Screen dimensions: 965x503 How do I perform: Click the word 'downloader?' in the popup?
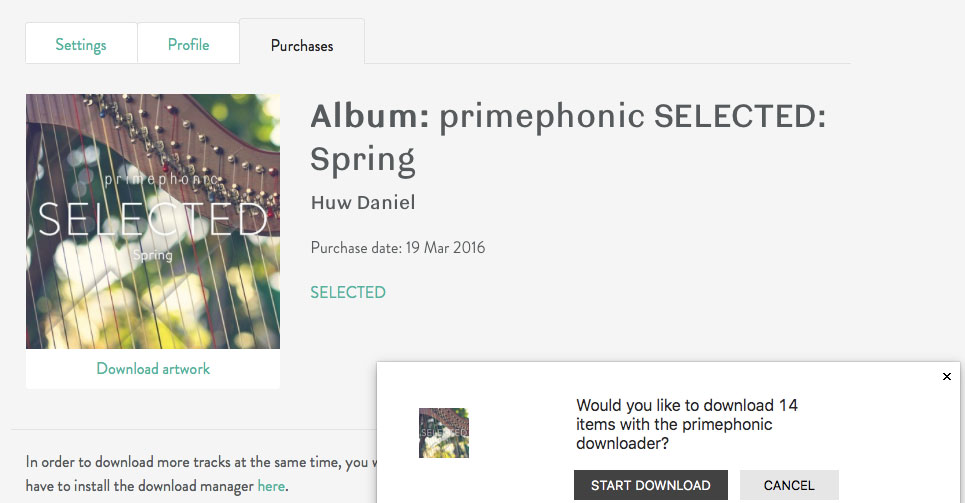(x=623, y=443)
